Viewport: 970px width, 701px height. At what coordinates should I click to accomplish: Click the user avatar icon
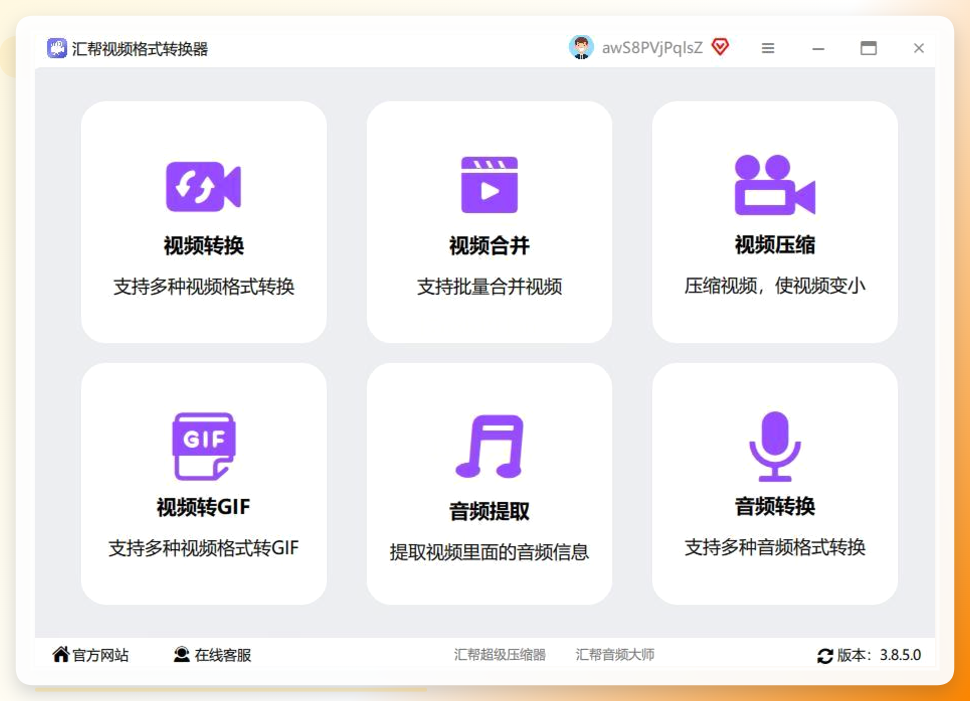coord(581,48)
